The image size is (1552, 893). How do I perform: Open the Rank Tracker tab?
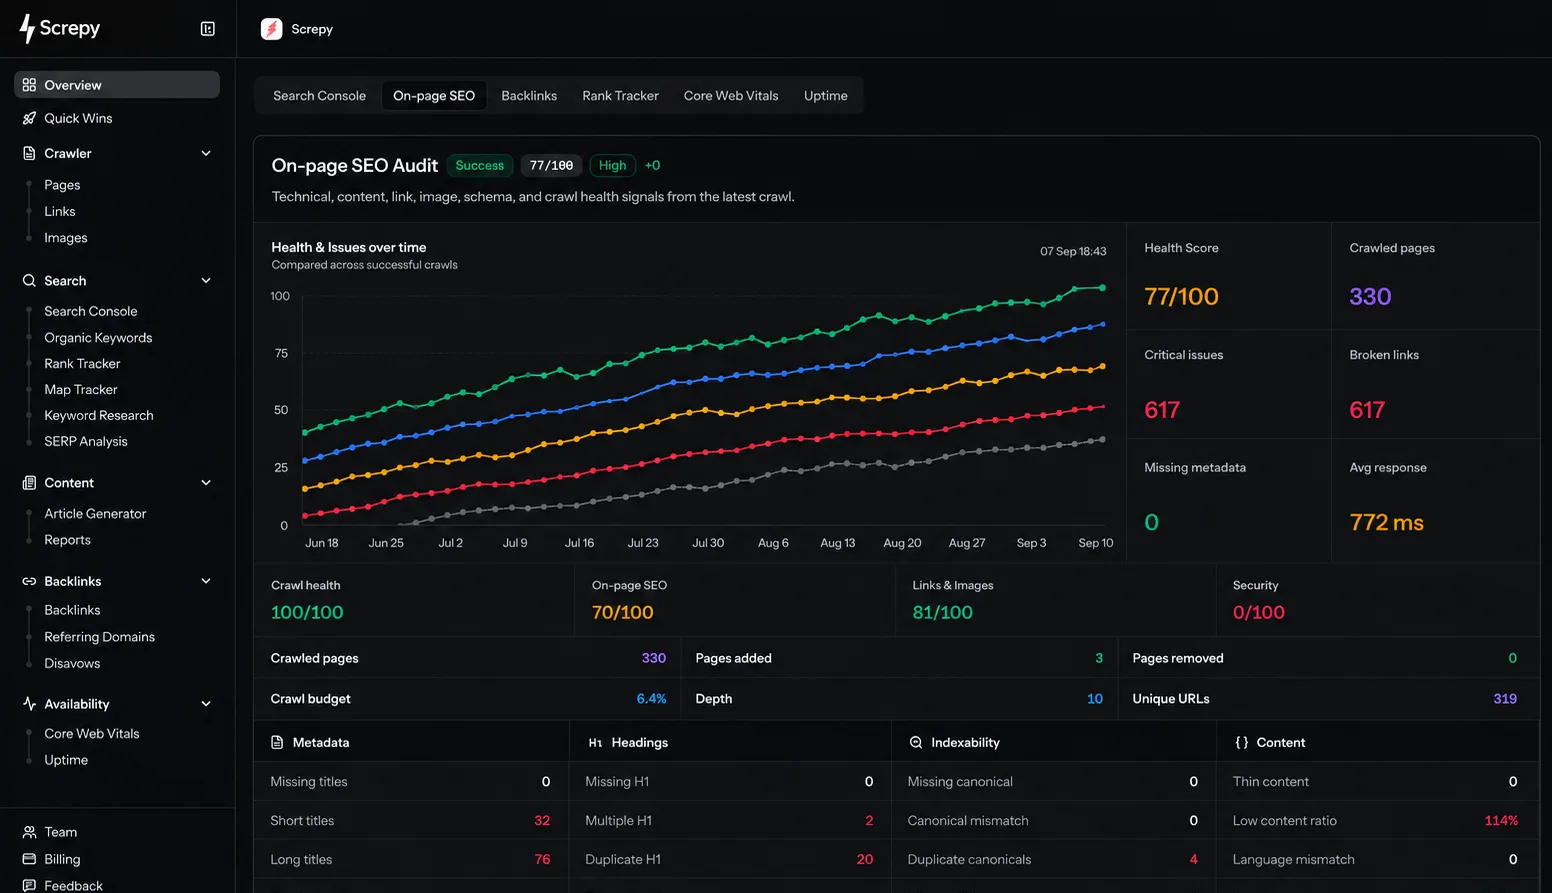[x=620, y=96]
